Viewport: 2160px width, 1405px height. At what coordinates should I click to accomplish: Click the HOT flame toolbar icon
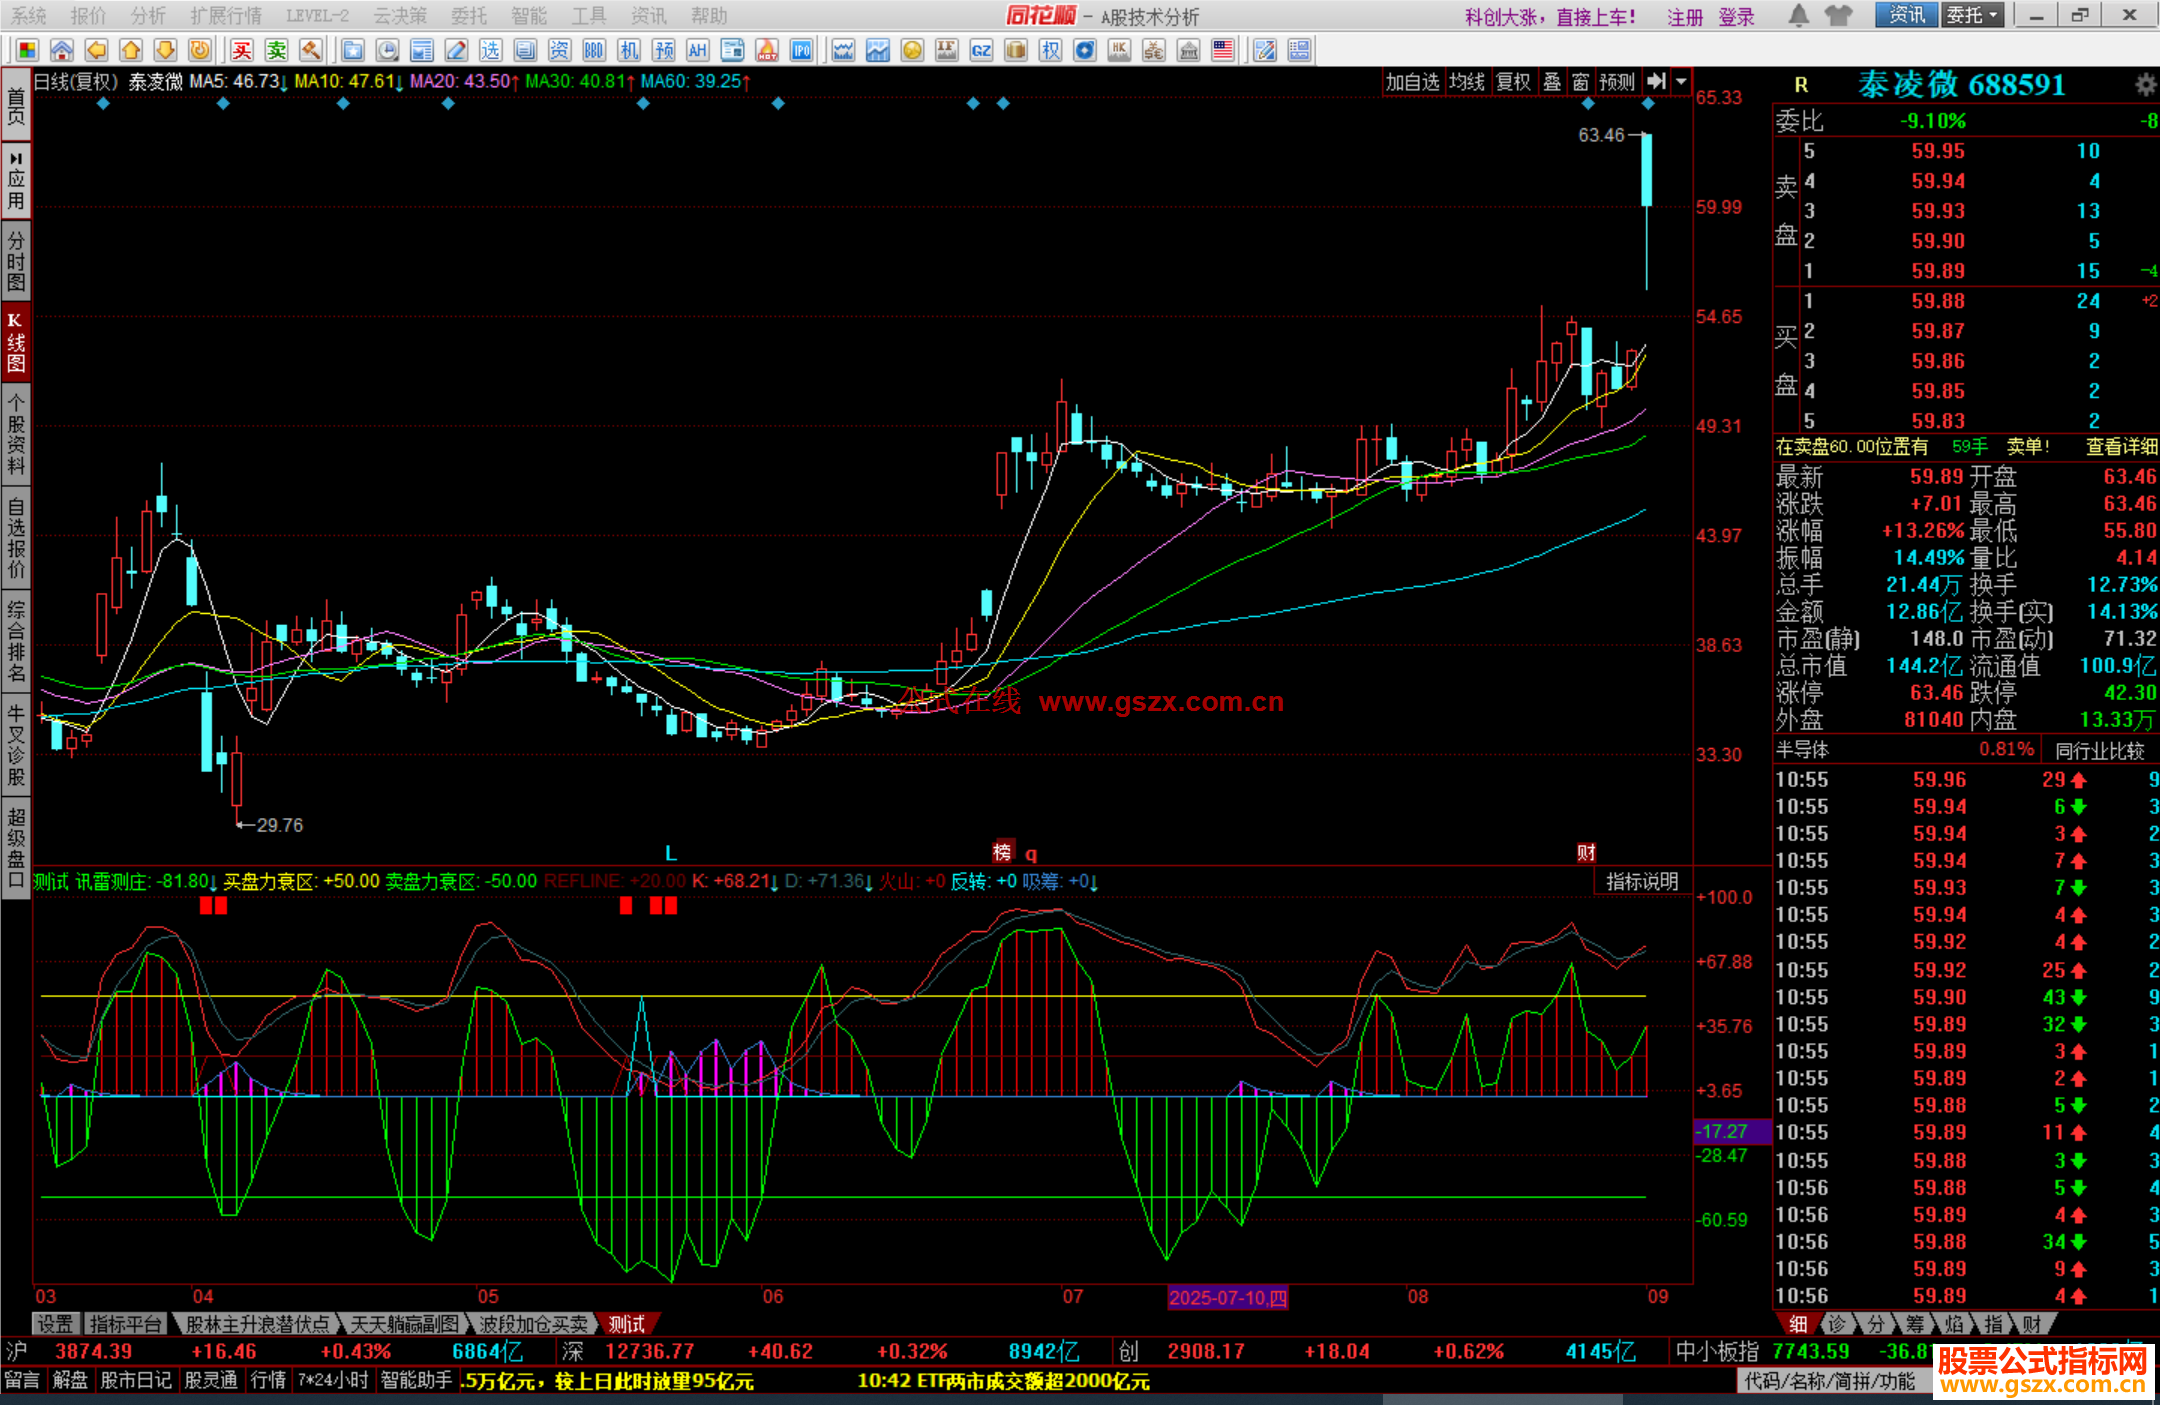coord(767,51)
